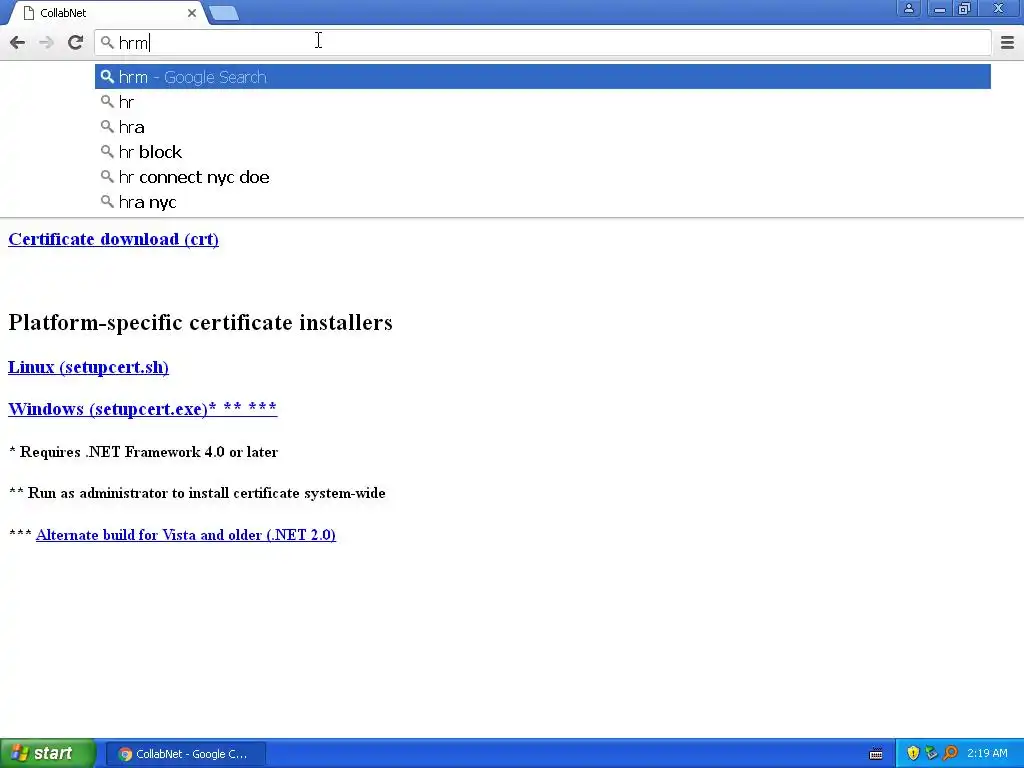Click the 2:19 AM system clock
The image size is (1024, 768).
pyautogui.click(x=987, y=754)
